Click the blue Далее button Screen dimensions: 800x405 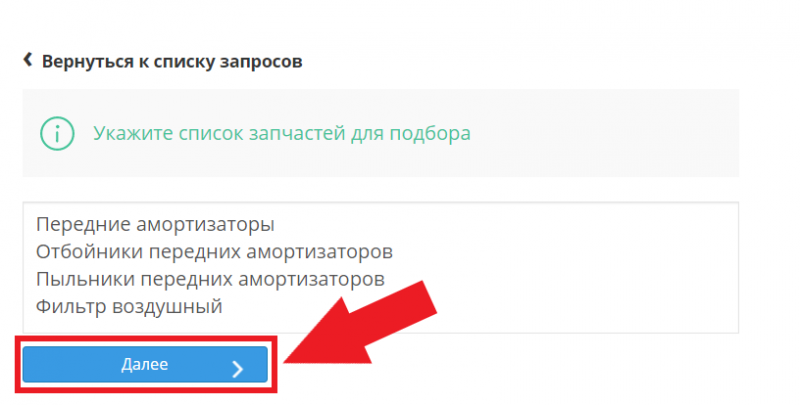(145, 364)
